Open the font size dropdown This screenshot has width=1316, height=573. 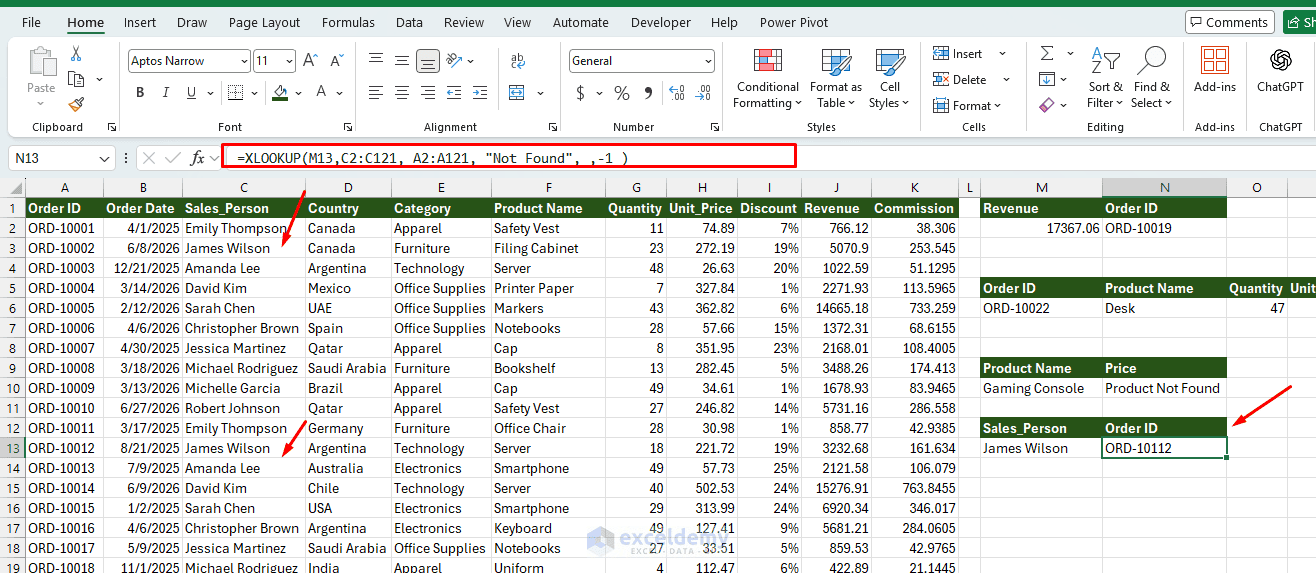click(x=290, y=61)
